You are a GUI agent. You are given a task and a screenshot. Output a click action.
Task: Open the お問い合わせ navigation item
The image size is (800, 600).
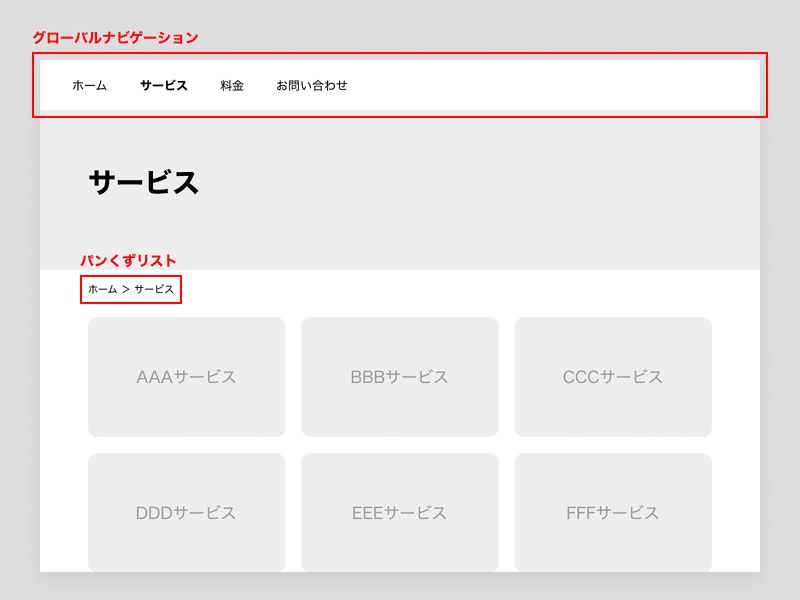(312, 86)
